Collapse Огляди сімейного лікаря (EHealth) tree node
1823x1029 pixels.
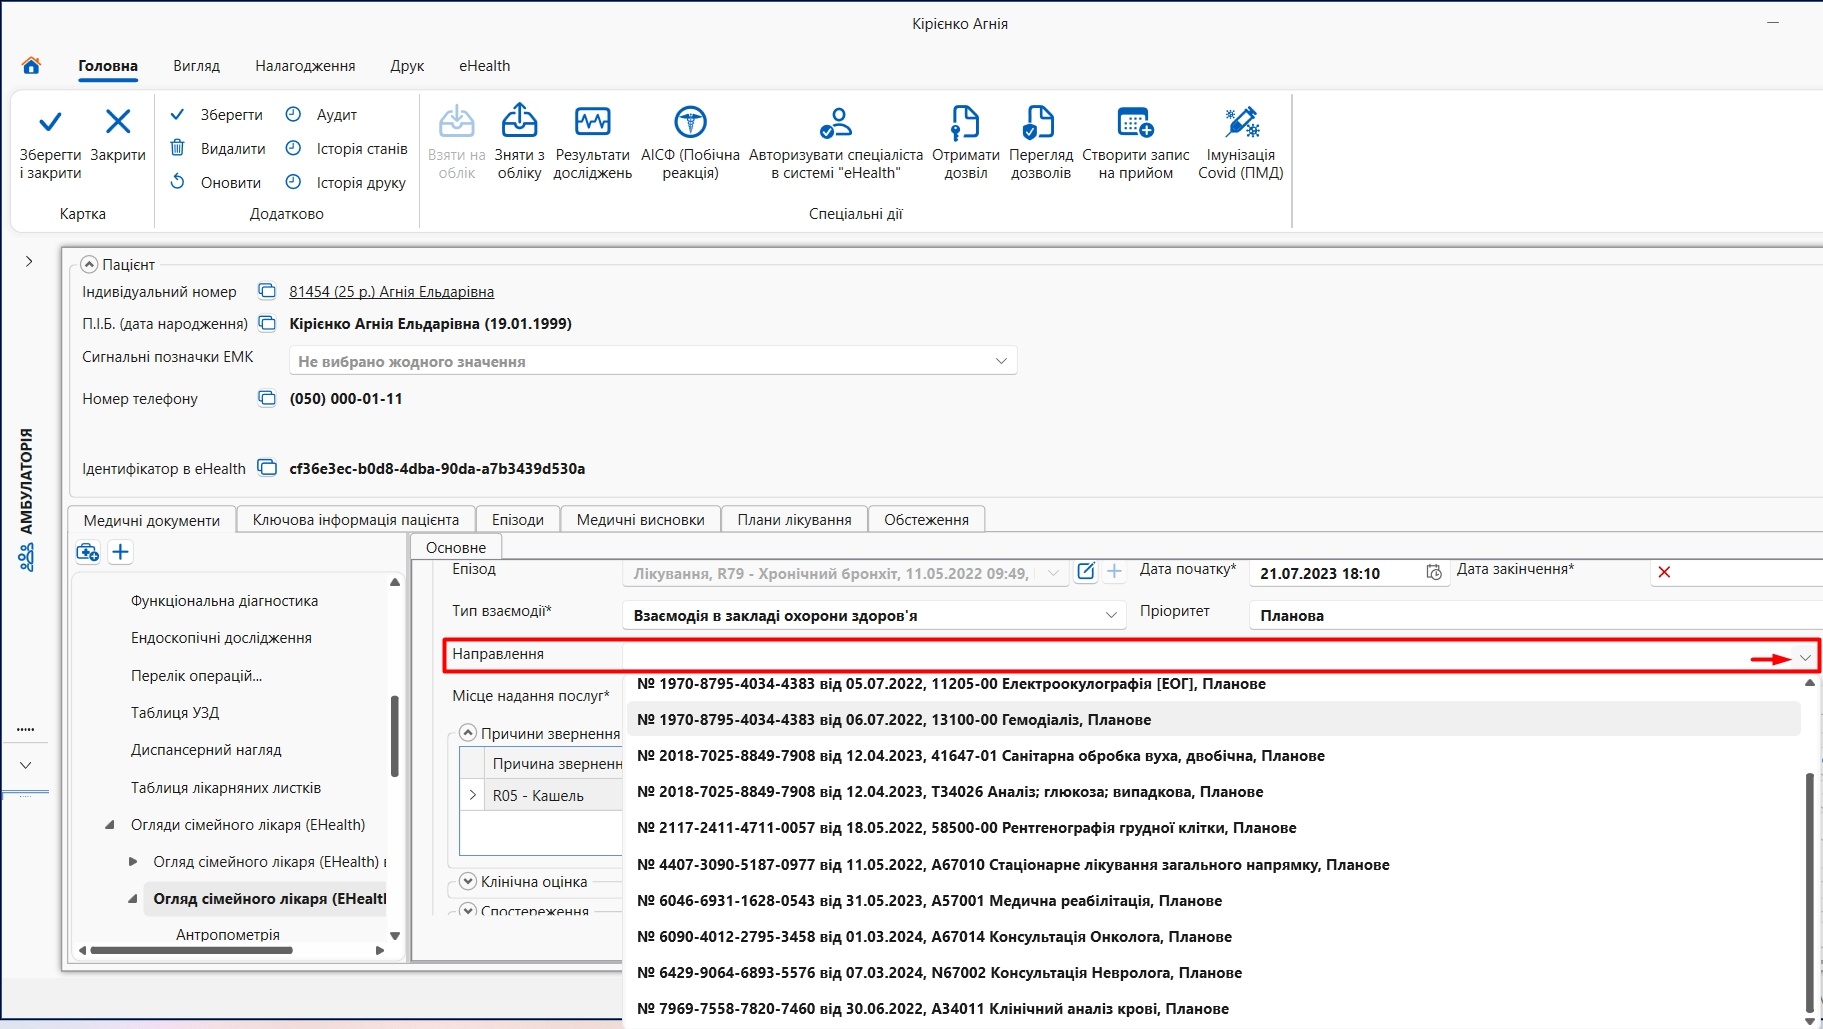coord(110,825)
